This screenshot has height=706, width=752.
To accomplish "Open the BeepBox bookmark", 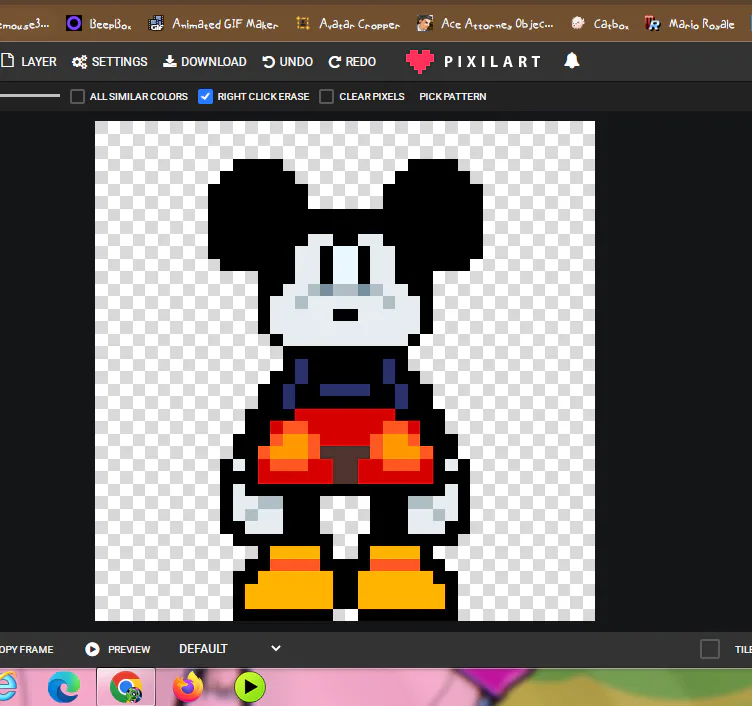I will pos(98,23).
